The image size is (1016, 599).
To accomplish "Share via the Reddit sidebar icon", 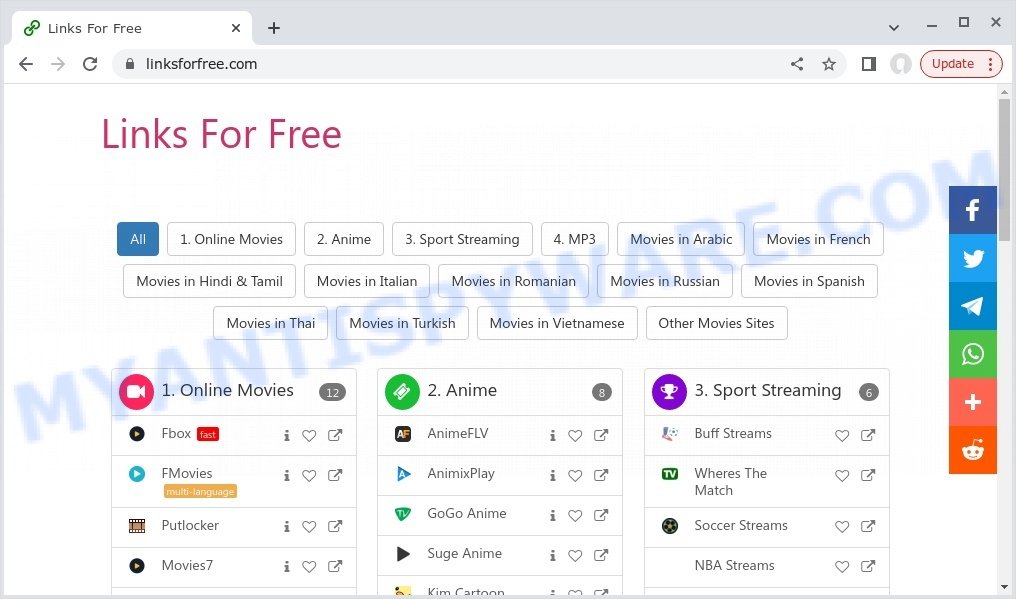I will (973, 450).
